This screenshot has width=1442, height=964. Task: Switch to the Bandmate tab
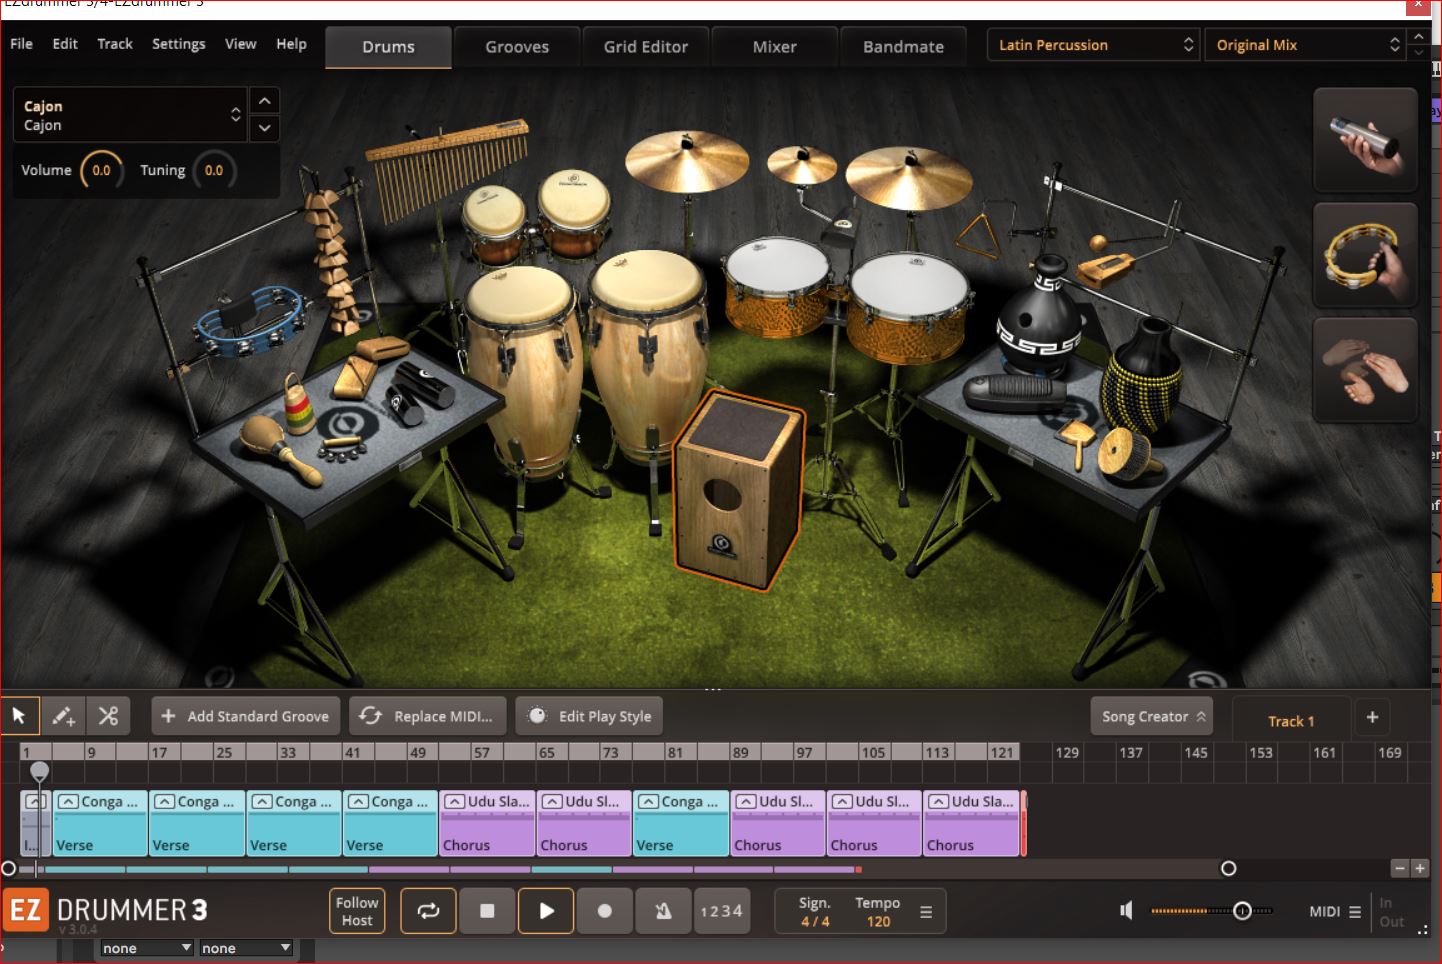tap(903, 47)
